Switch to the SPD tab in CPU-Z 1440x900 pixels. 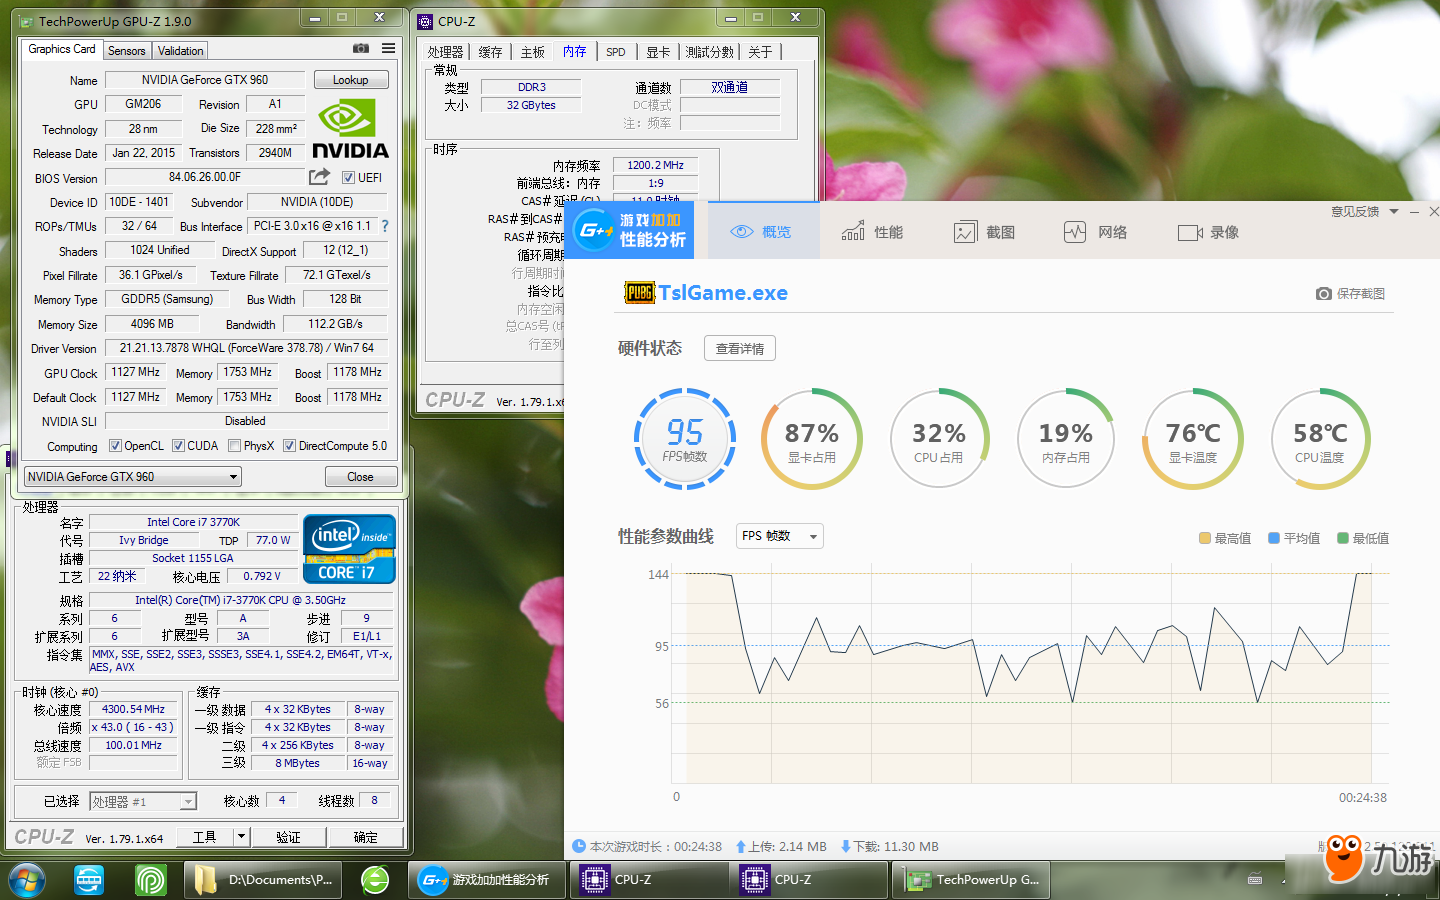[616, 52]
